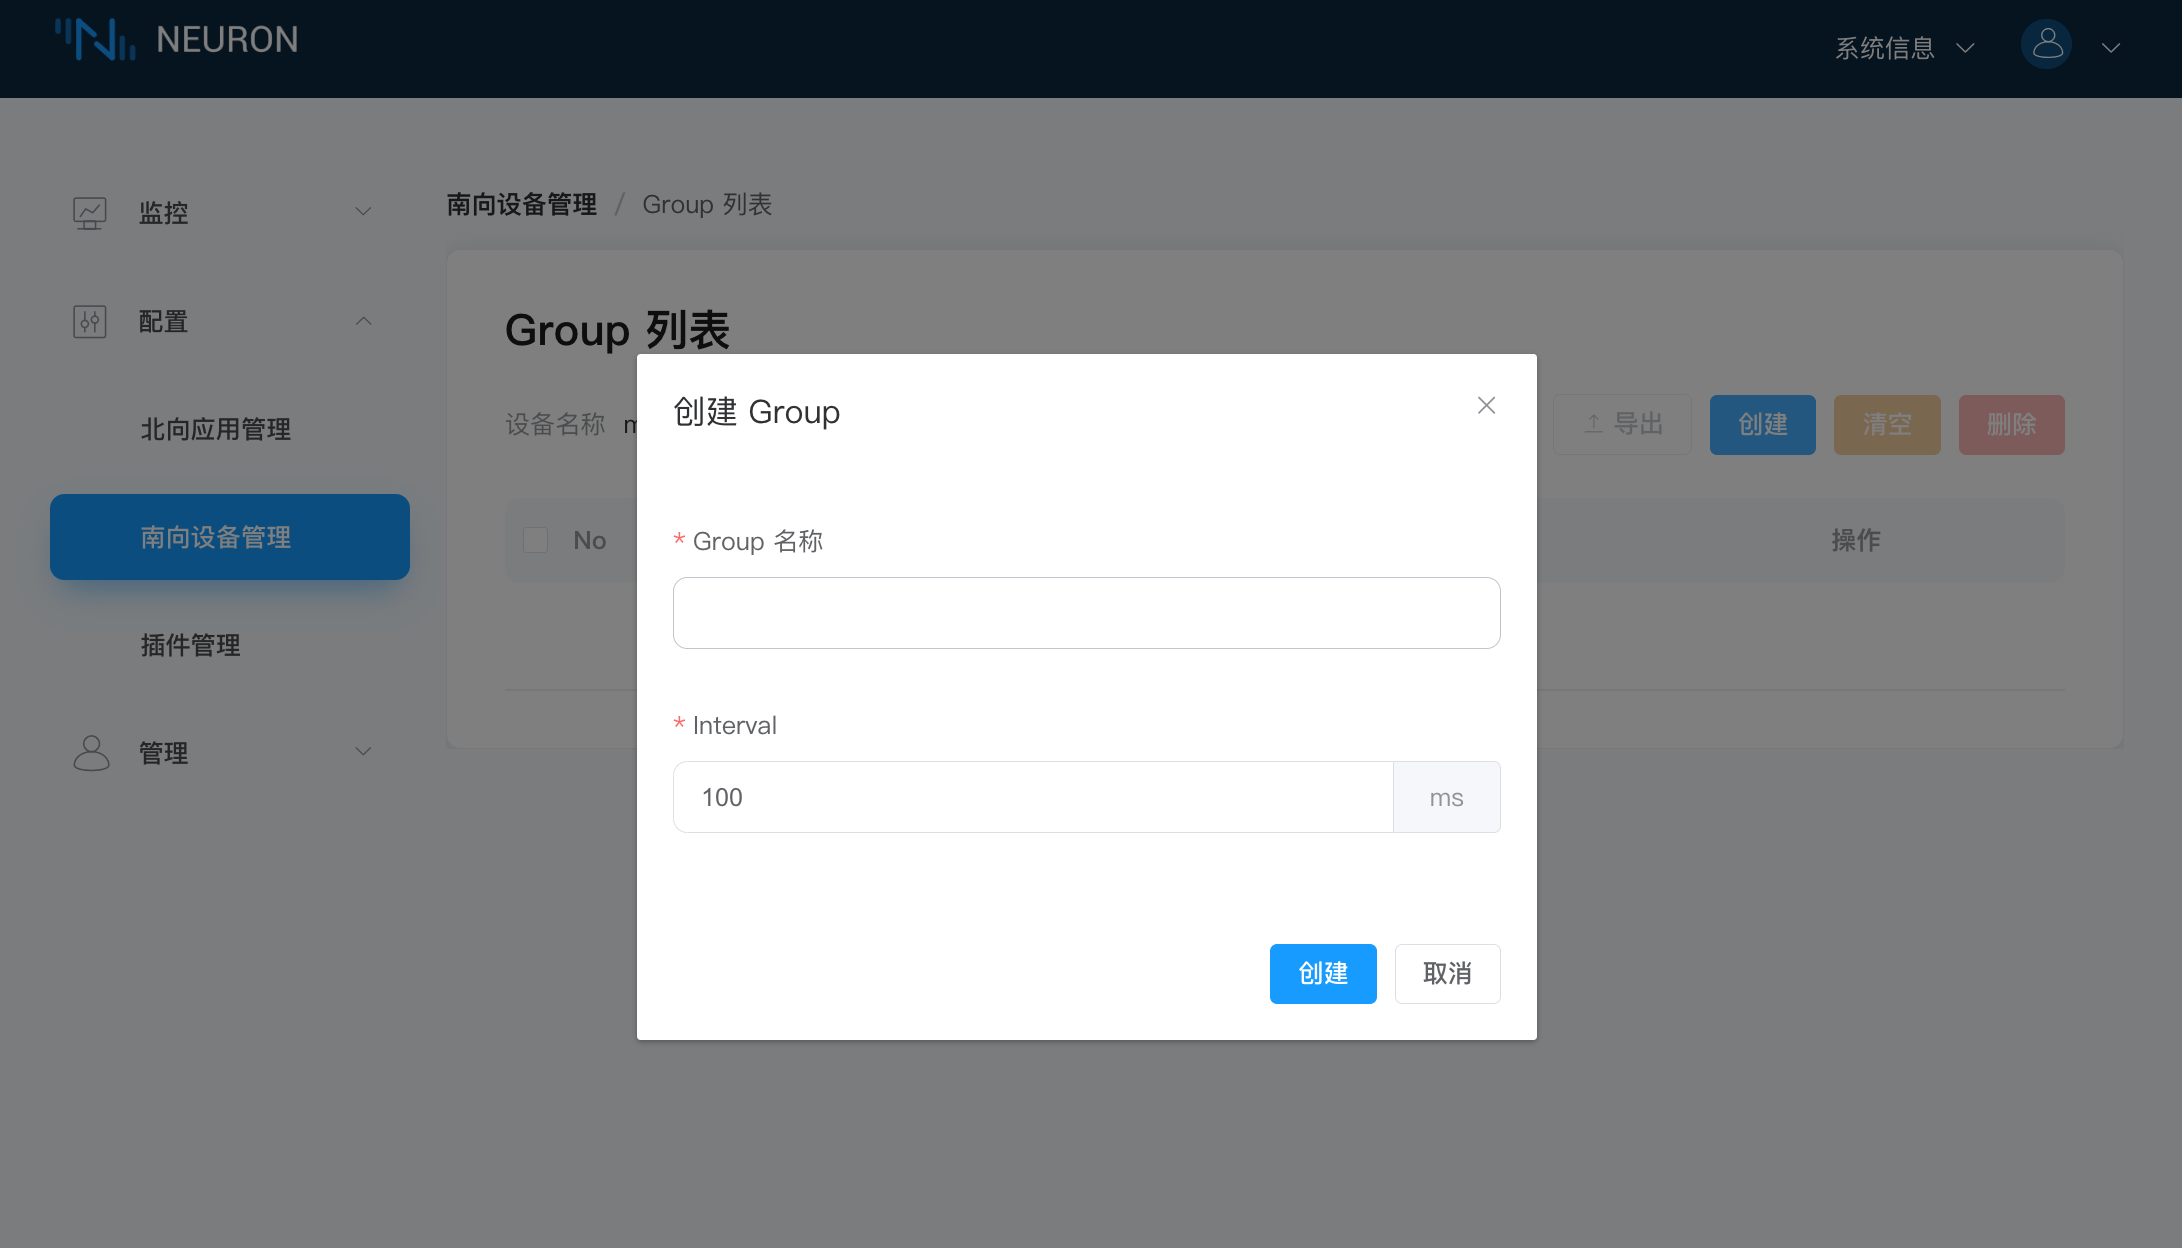The width and height of the screenshot is (2182, 1248).
Task: Click the blue 创建 button in the dialog
Action: 1323,973
